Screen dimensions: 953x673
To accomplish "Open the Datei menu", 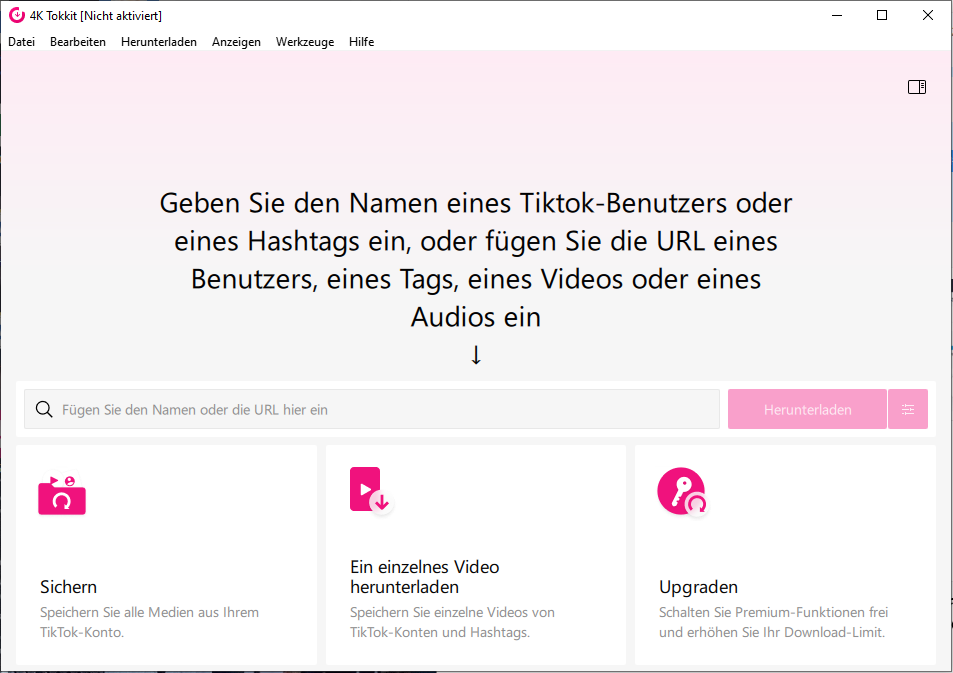I will 21,42.
